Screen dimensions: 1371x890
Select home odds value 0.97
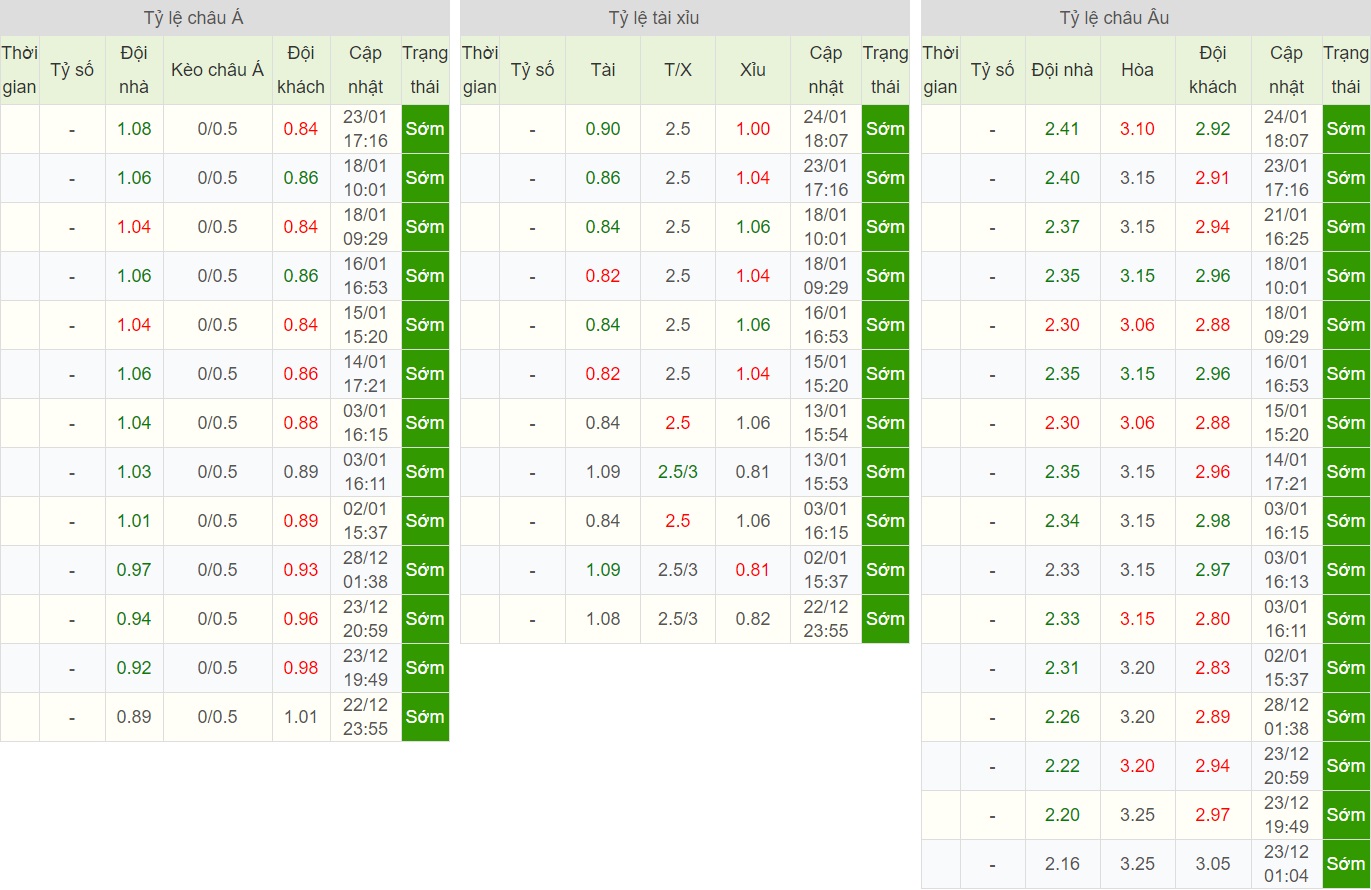(134, 570)
